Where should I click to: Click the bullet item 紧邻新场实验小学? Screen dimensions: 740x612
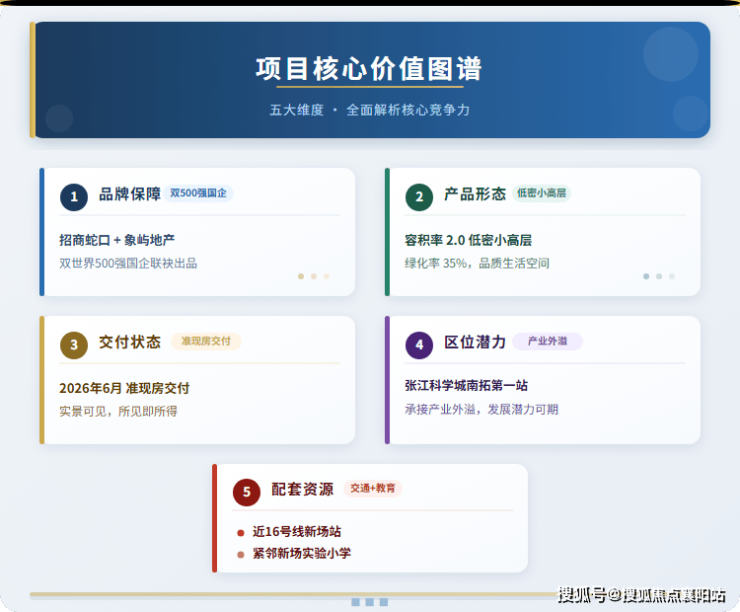click(x=302, y=553)
